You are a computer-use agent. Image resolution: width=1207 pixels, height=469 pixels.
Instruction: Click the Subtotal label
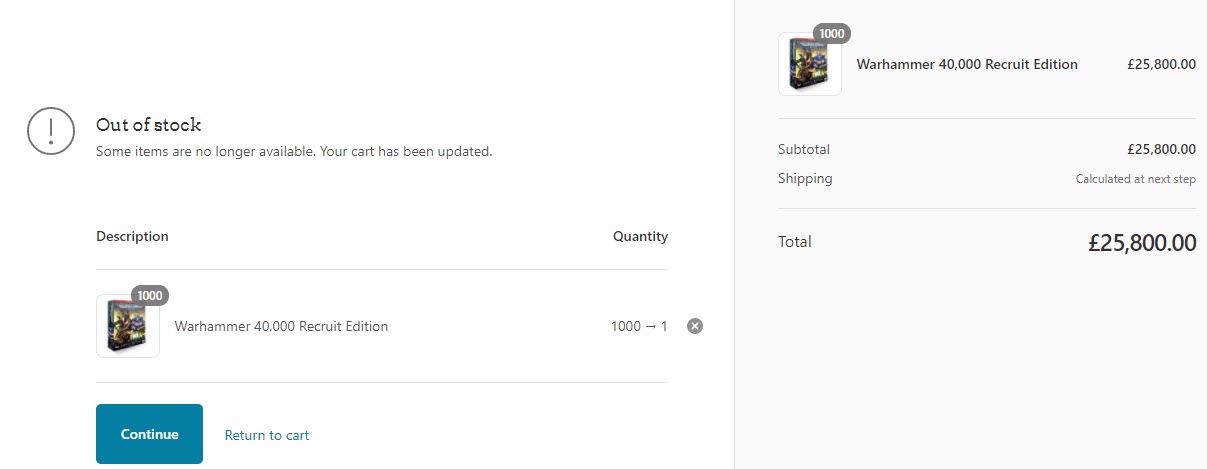click(804, 149)
